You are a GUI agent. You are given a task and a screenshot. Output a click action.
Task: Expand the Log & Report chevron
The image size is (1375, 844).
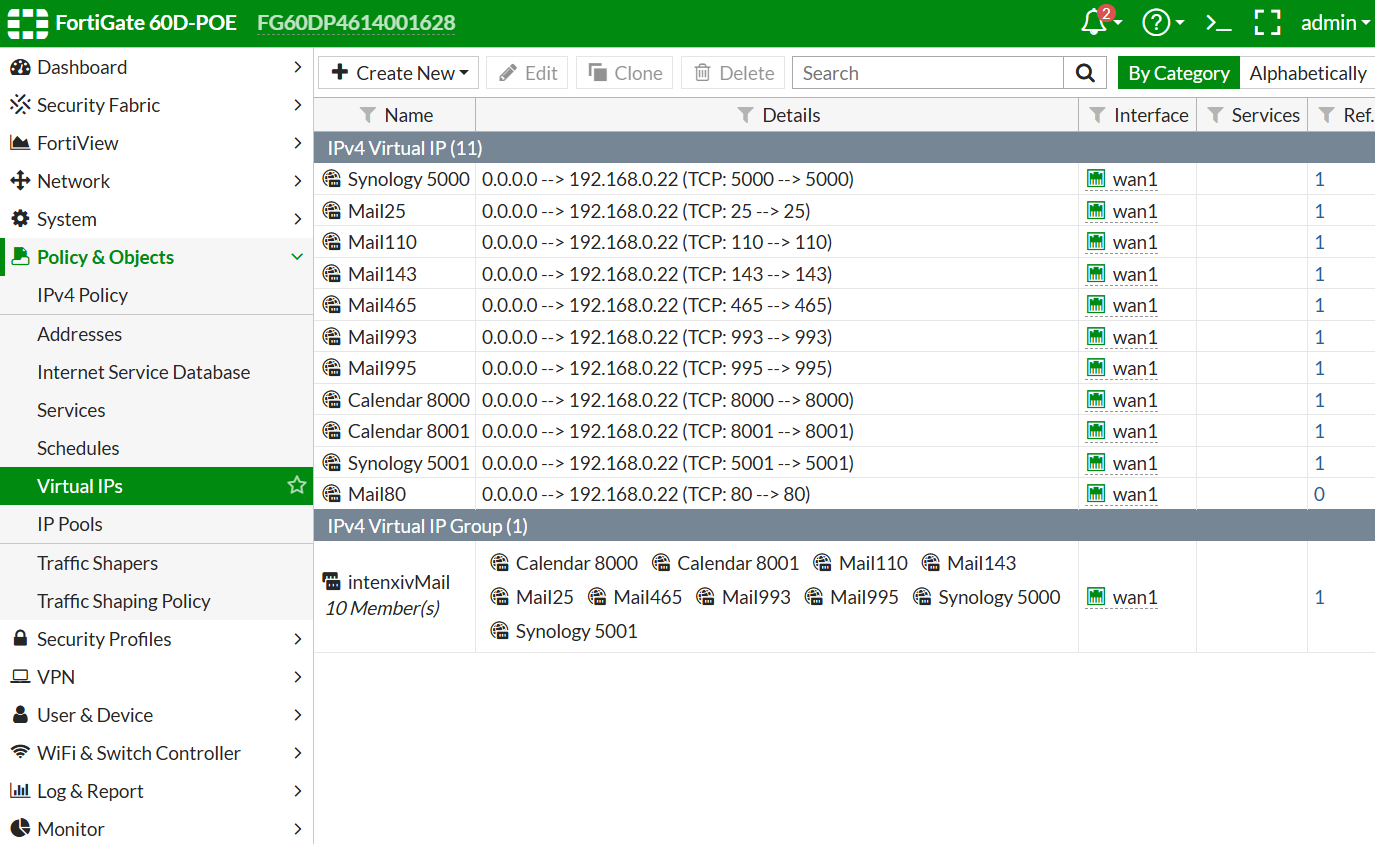(x=297, y=791)
